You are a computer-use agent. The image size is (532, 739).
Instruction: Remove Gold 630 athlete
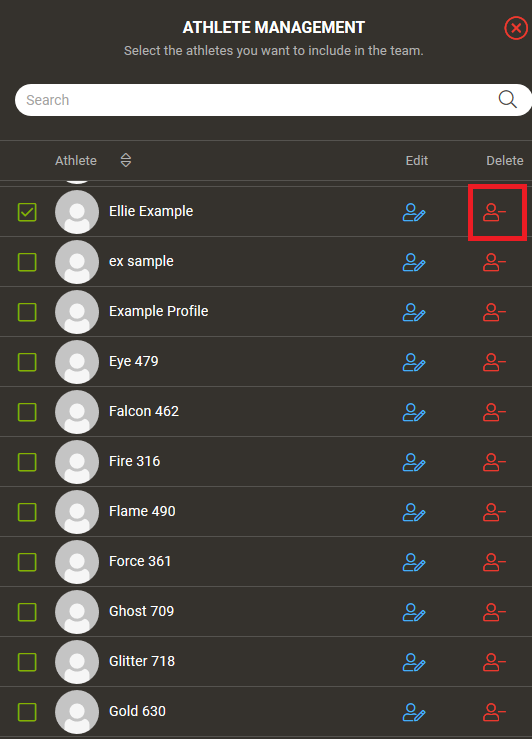pos(494,712)
